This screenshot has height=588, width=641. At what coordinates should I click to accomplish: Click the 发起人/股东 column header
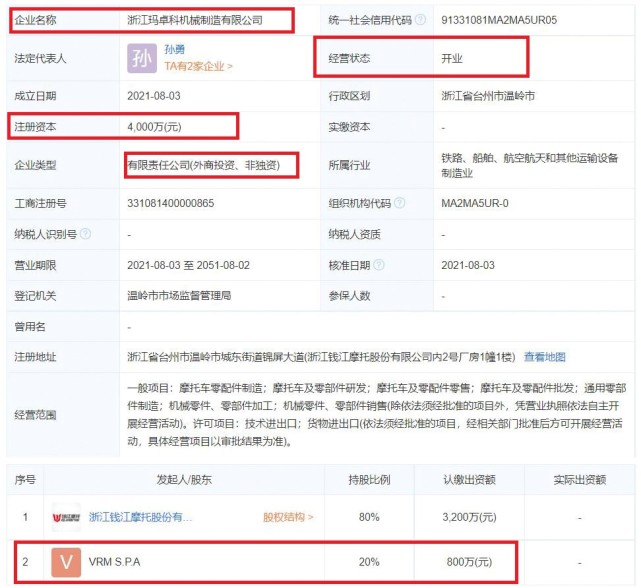coord(184,480)
